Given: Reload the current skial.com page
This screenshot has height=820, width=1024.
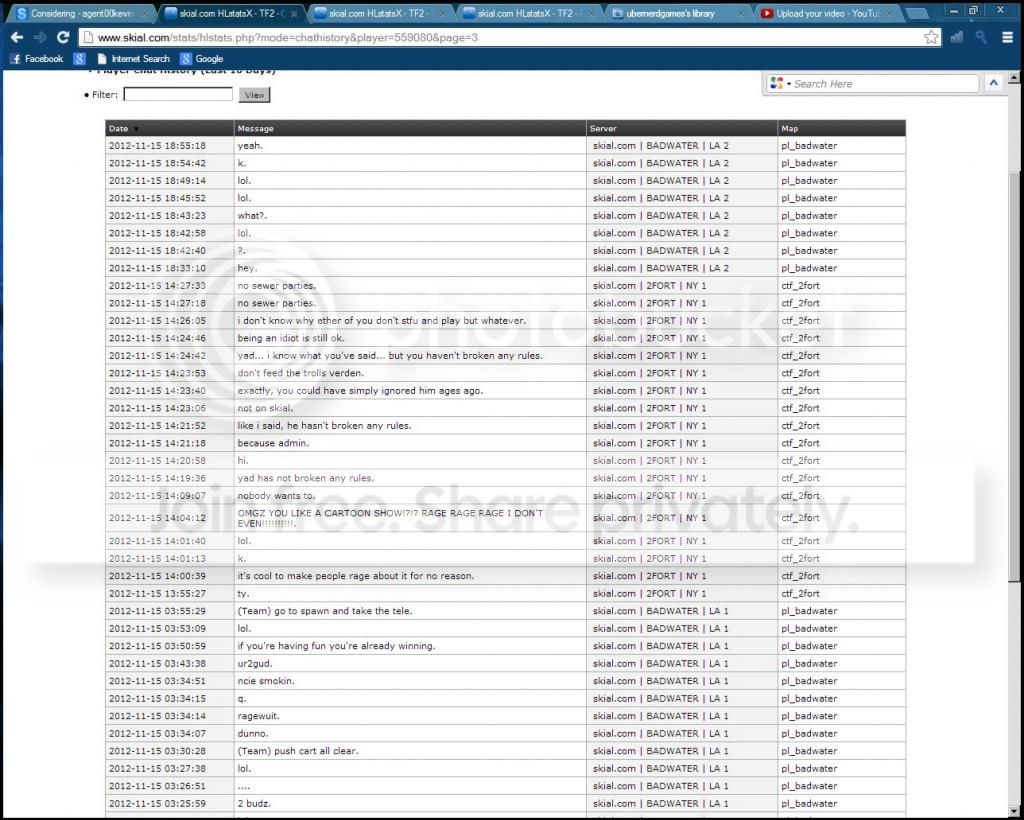Looking at the screenshot, I should [x=63, y=38].
